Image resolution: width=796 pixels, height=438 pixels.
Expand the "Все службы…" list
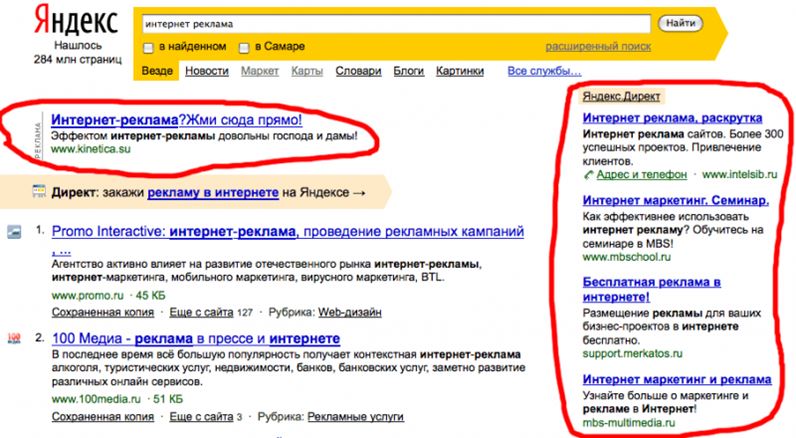tap(543, 72)
